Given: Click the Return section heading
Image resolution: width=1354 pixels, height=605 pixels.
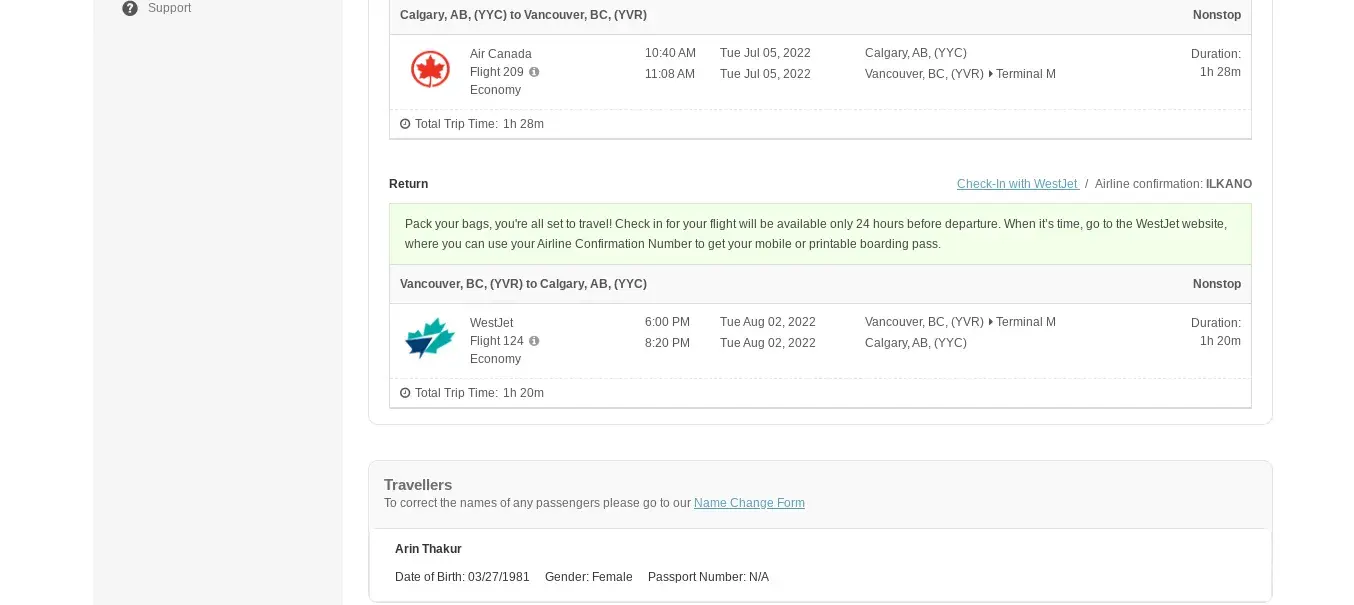Looking at the screenshot, I should (x=408, y=184).
